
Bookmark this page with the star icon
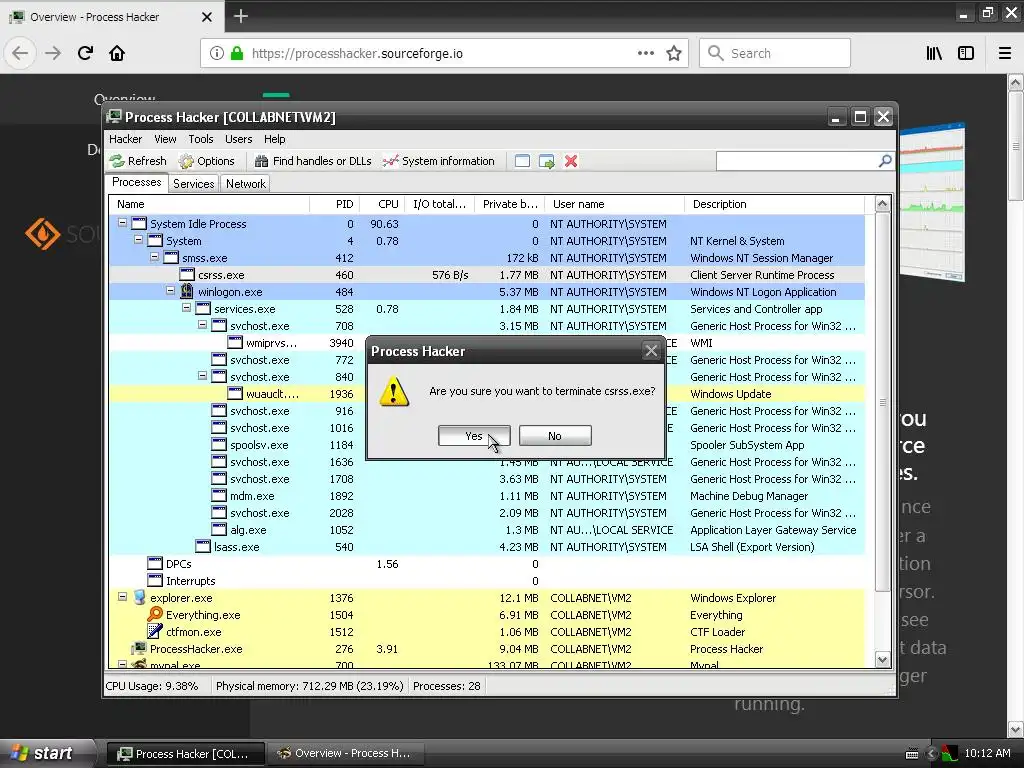coord(673,53)
